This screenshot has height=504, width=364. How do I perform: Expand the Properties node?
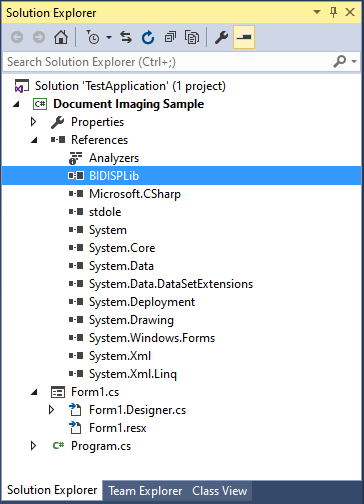(x=33, y=122)
